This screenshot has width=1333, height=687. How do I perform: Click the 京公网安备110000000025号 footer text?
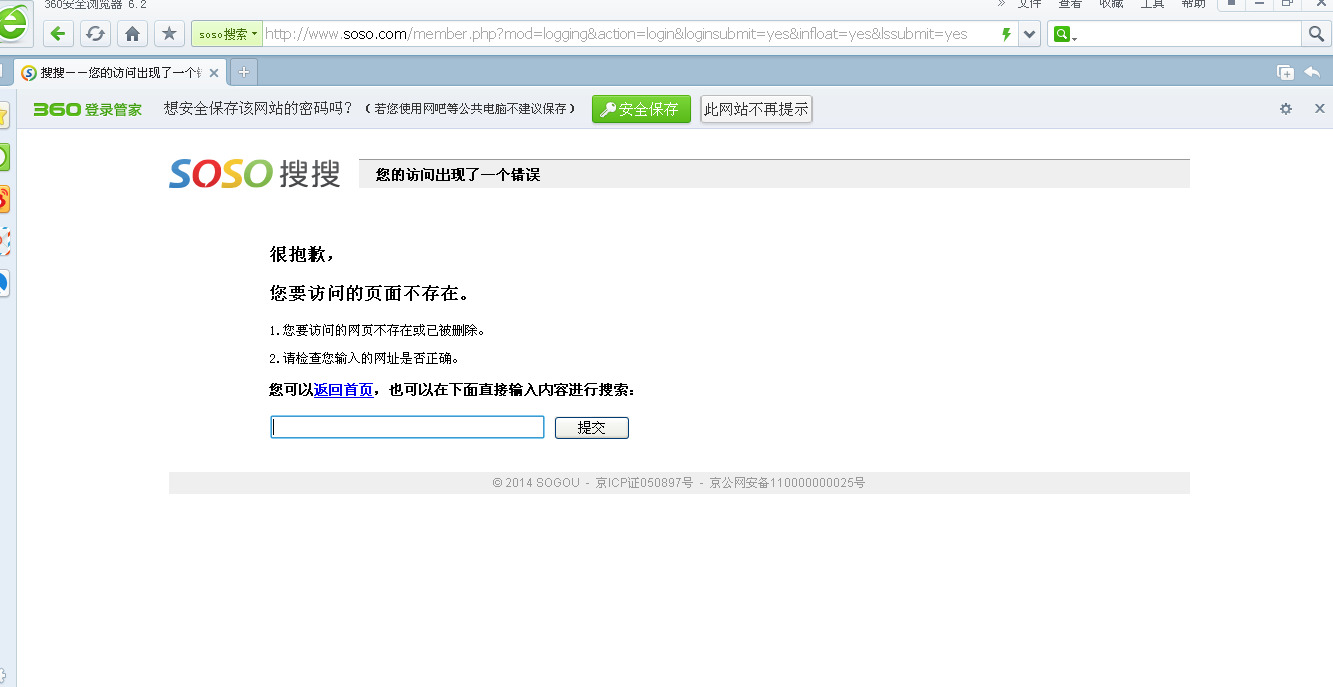coord(787,483)
